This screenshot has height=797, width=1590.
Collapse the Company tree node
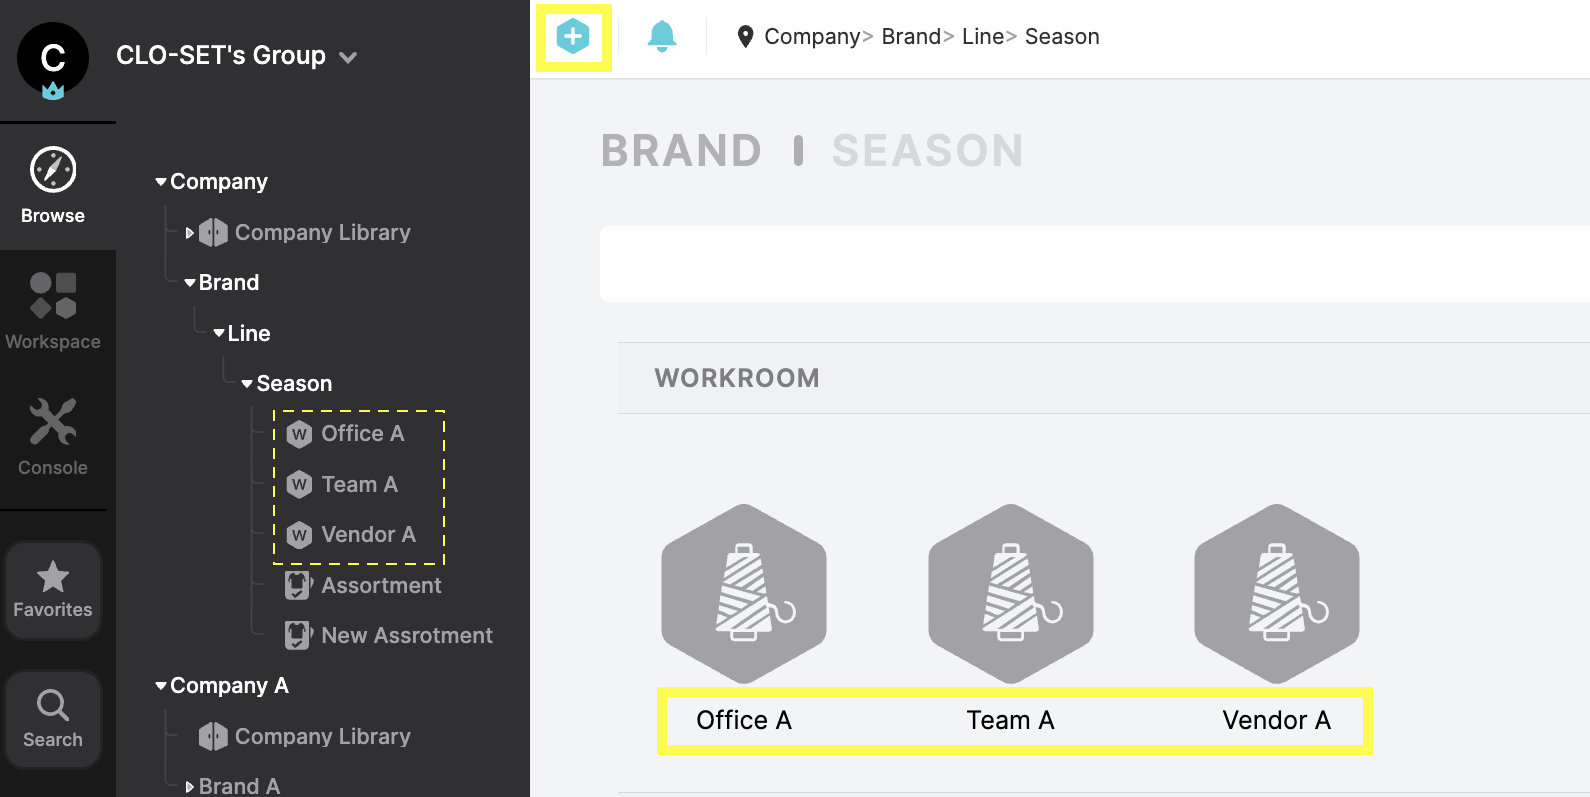click(x=161, y=182)
